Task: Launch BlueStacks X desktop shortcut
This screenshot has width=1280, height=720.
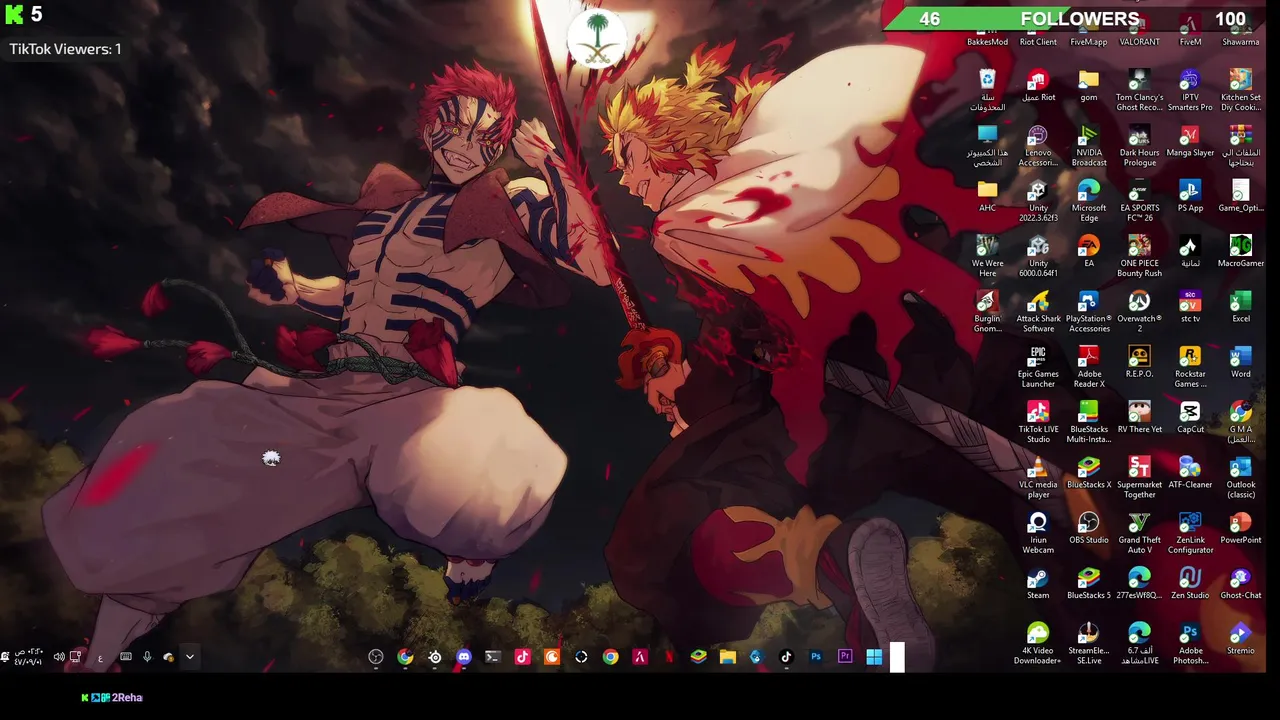Action: coord(1089,473)
